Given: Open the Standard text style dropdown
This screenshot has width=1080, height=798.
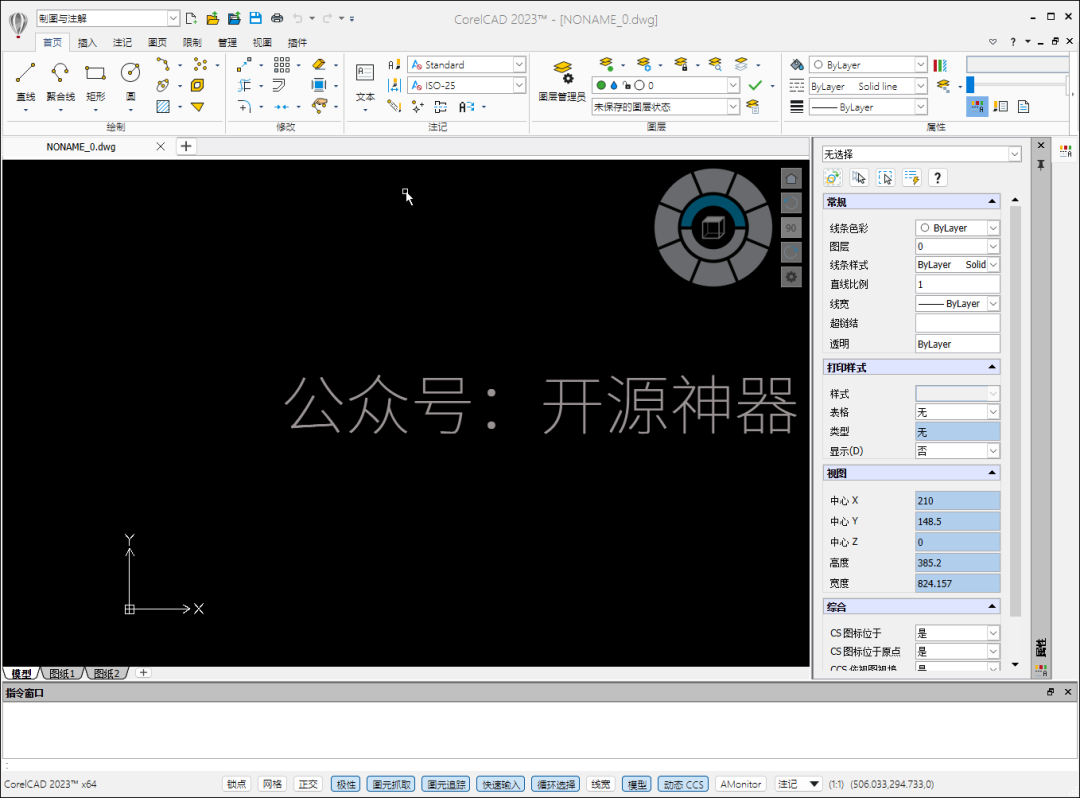Looking at the screenshot, I should tap(466, 65).
